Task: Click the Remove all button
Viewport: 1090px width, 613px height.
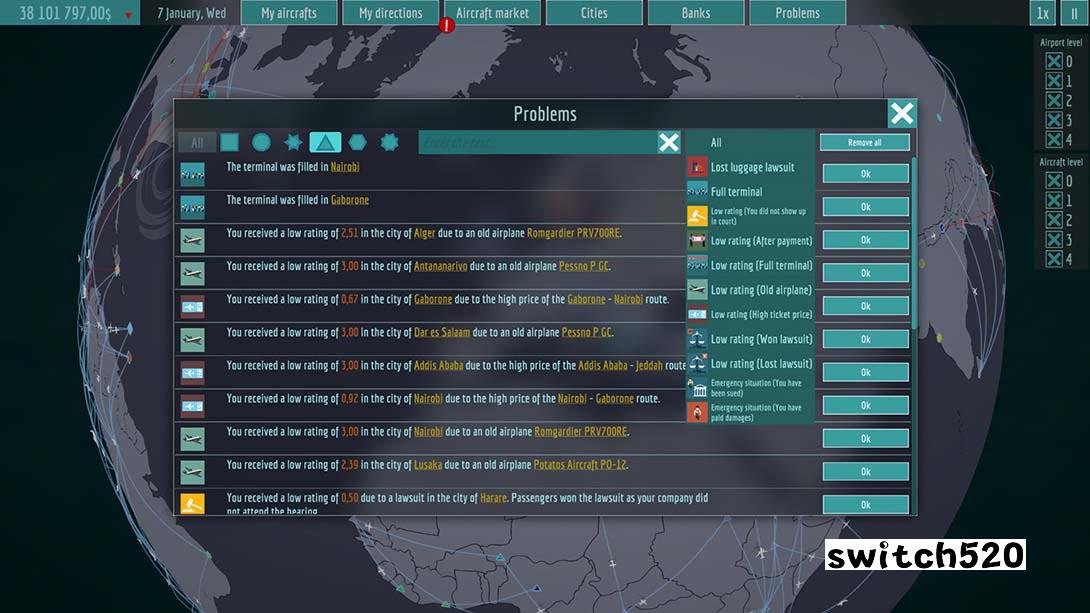Action: 865,142
